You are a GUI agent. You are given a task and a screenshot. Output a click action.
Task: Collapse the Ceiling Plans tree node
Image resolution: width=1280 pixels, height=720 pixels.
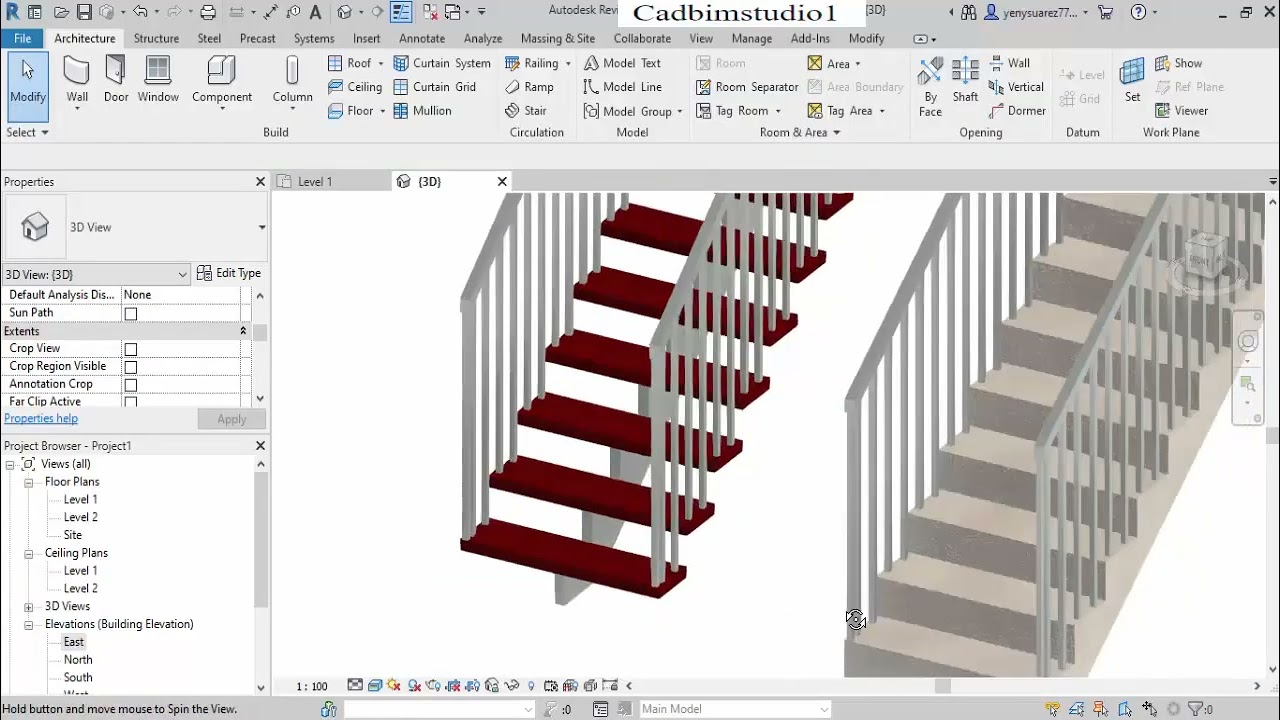pos(29,553)
